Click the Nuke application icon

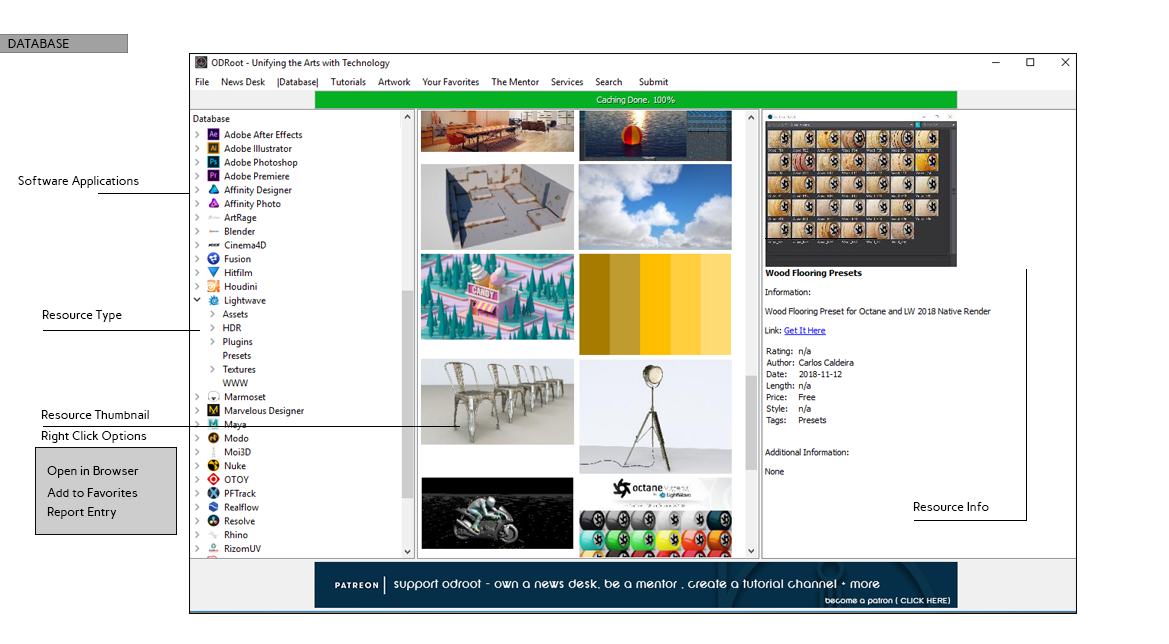pos(214,466)
